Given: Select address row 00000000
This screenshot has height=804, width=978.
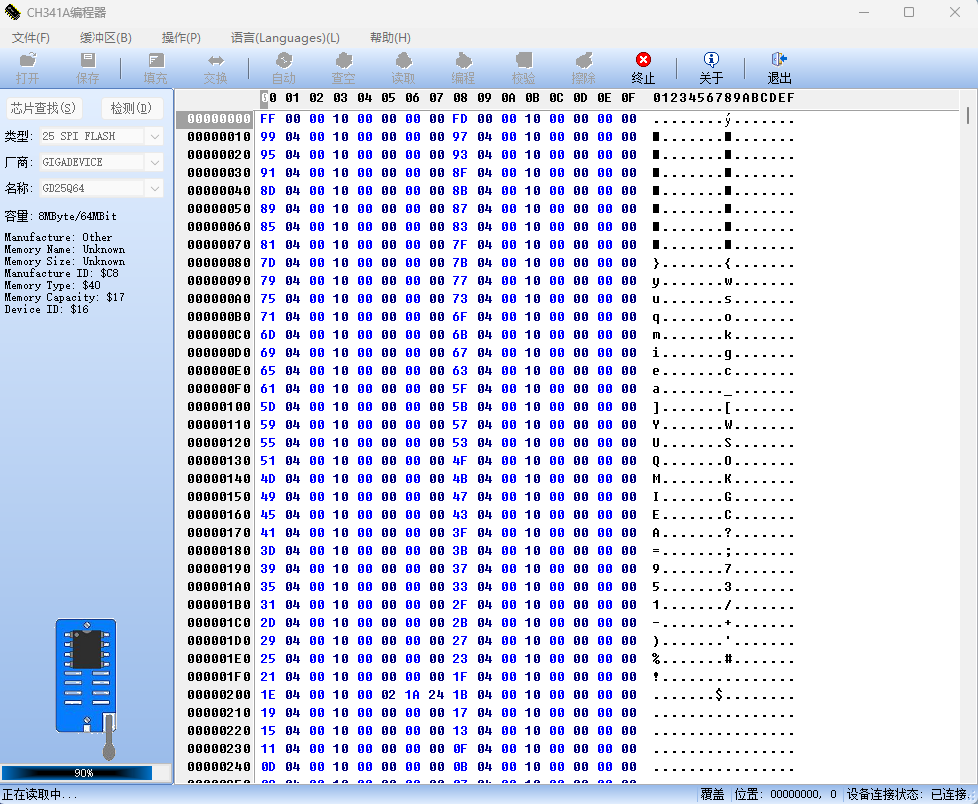Looking at the screenshot, I should coord(219,119).
